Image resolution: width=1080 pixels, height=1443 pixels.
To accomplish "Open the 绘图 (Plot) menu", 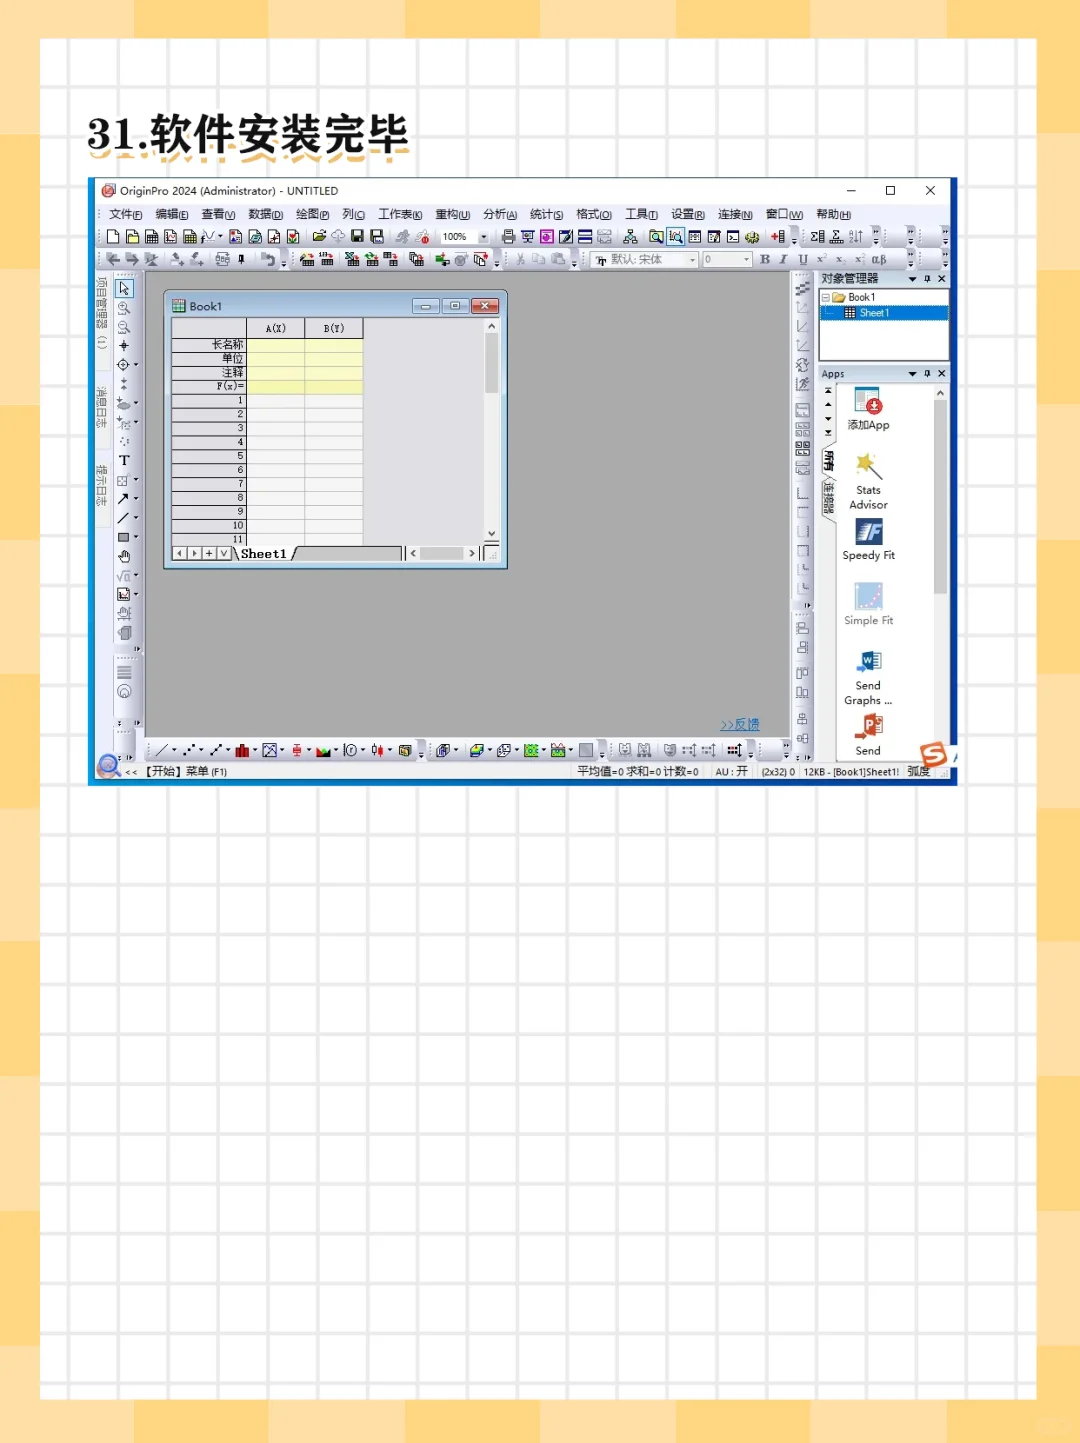I will pyautogui.click(x=312, y=214).
